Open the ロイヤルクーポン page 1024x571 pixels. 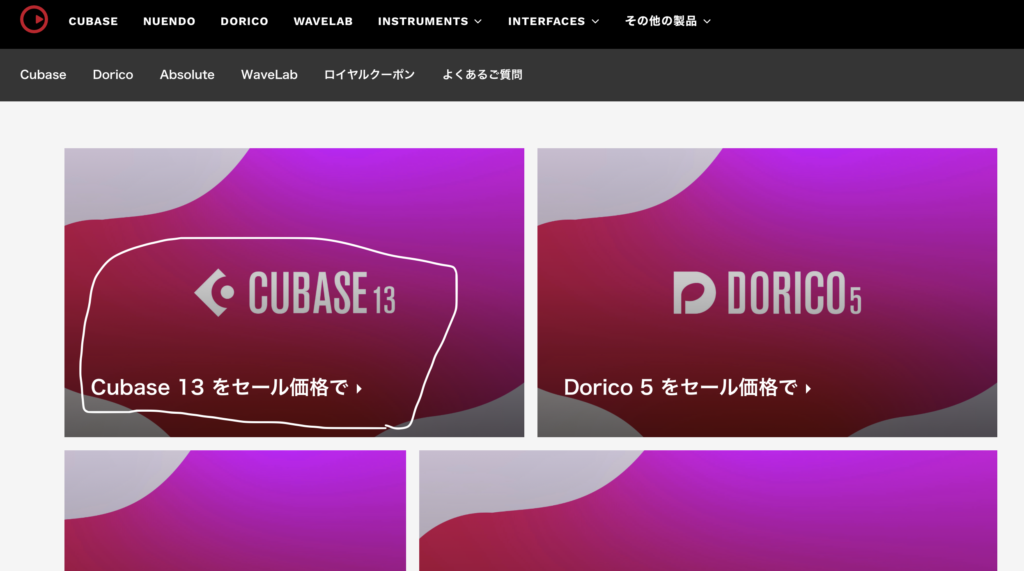coord(369,75)
